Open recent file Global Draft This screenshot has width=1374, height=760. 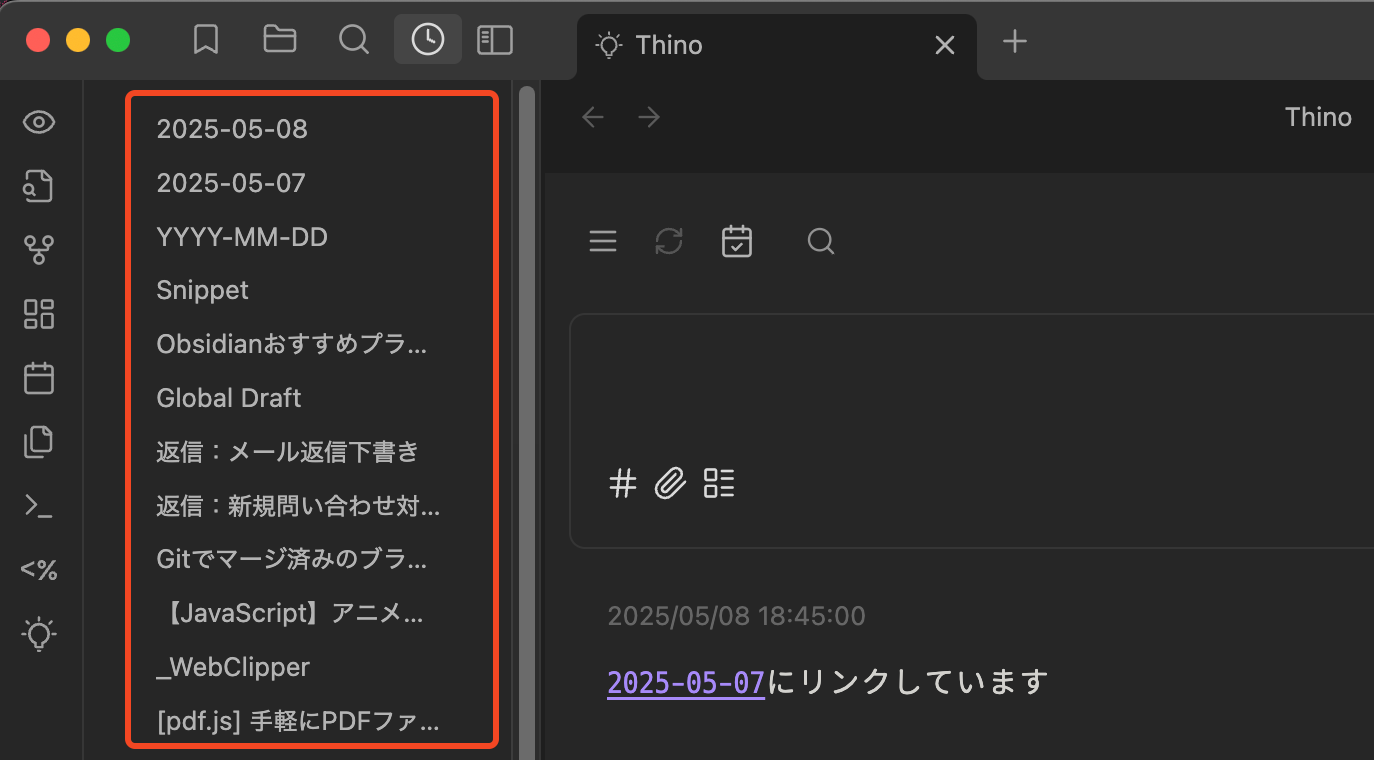click(x=229, y=398)
